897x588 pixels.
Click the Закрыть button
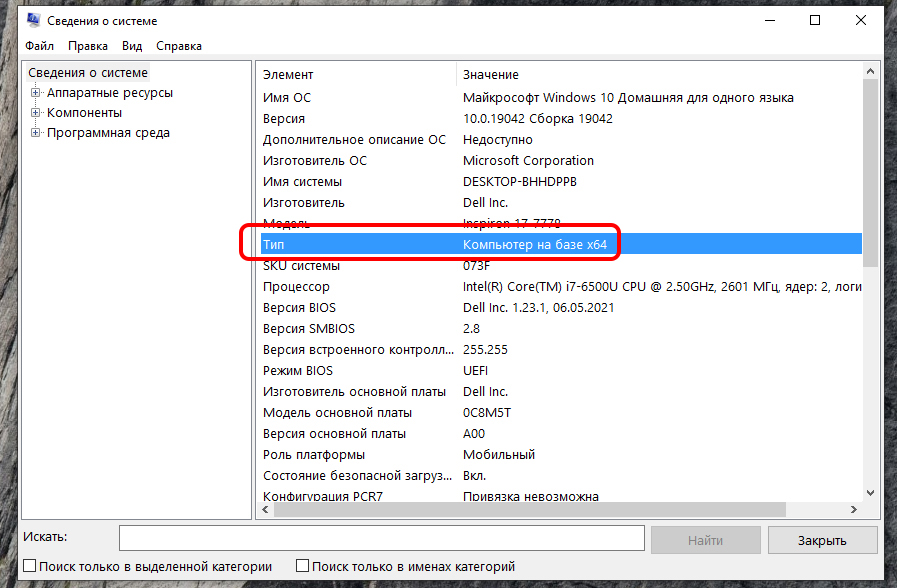[821, 540]
